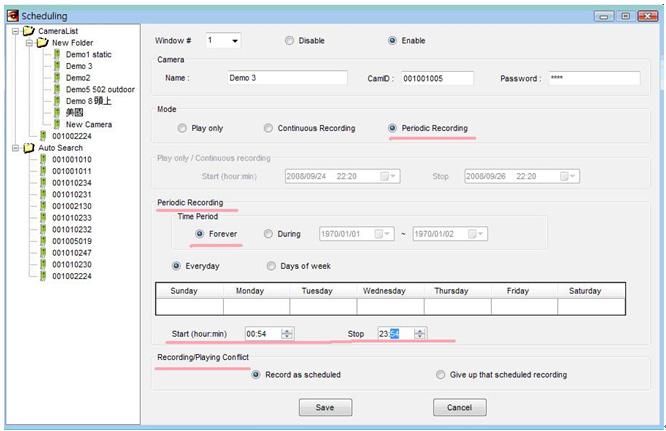666x431 pixels.
Task: Click the camera Name input field
Action: click(x=284, y=78)
